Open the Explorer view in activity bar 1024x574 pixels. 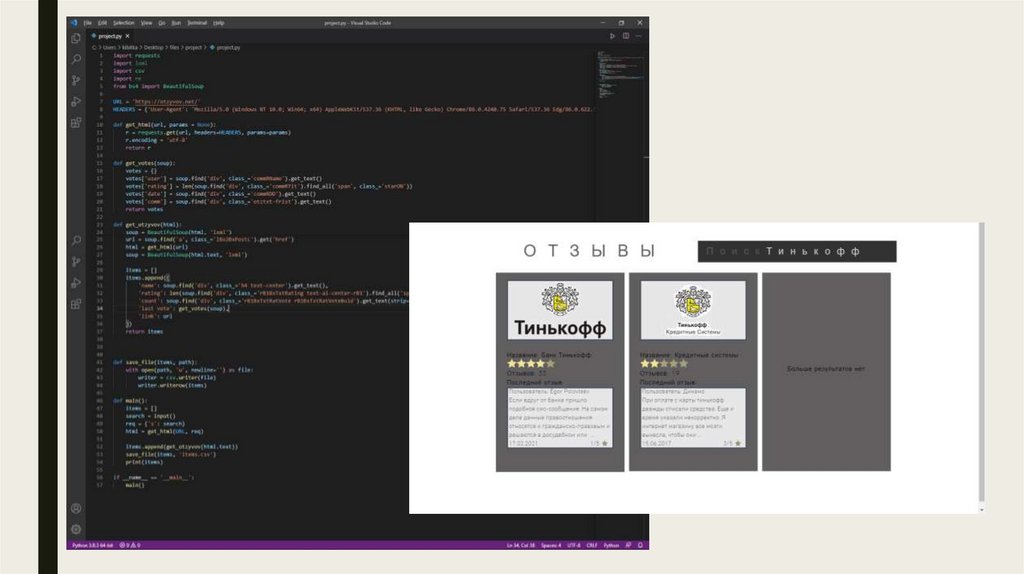coord(76,37)
